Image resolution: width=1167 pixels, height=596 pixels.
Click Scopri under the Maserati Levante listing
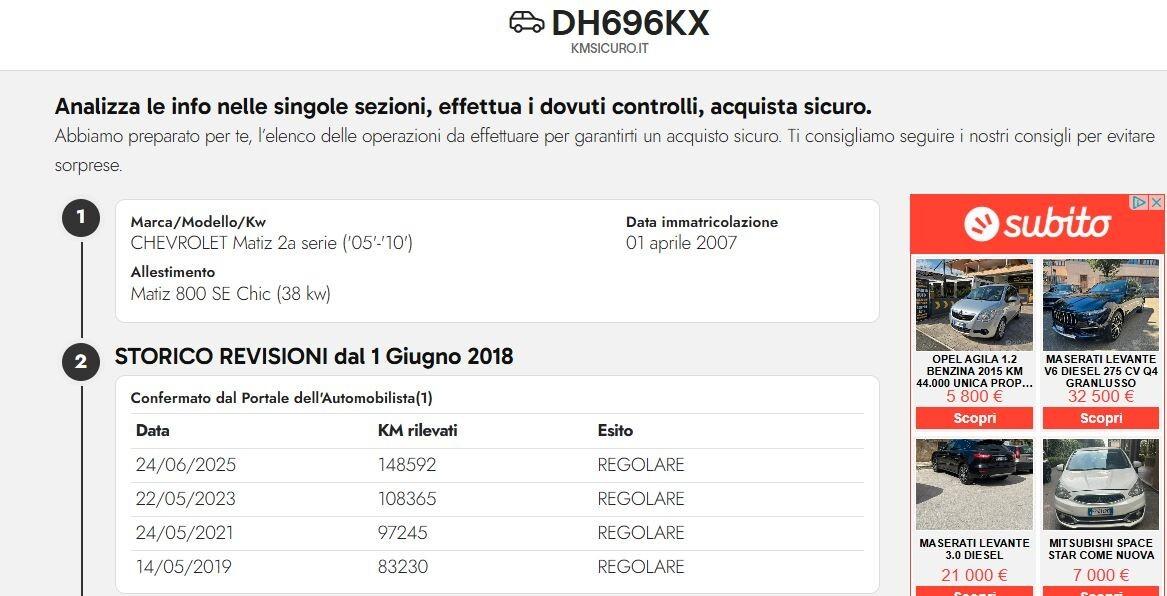click(x=1101, y=418)
